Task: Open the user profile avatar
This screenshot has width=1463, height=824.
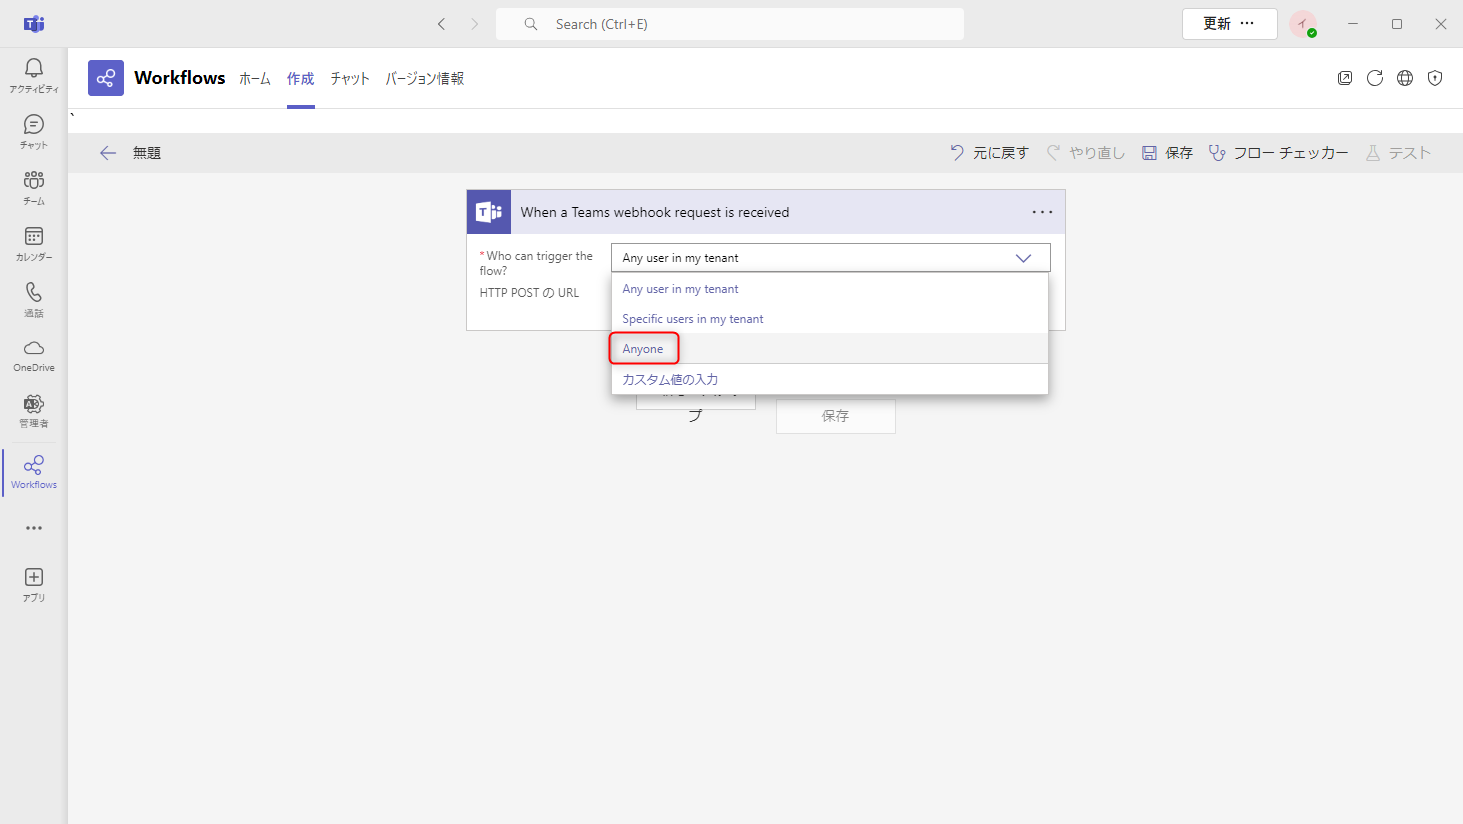Action: 1303,24
